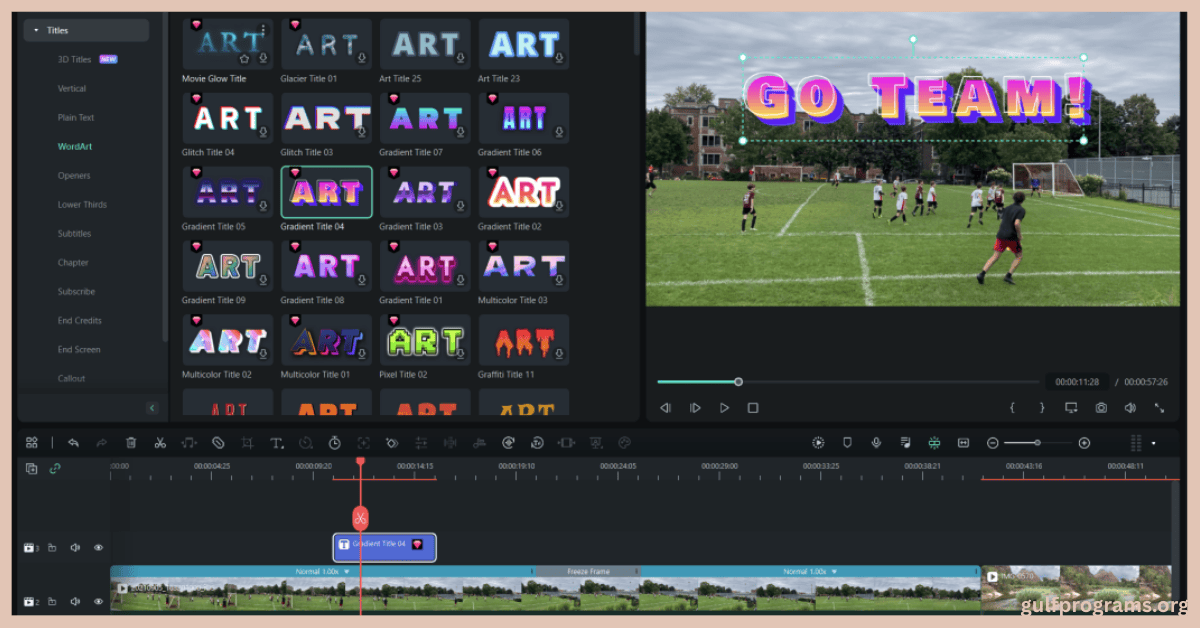Click the Render Preview icon above the timeline

[817, 442]
